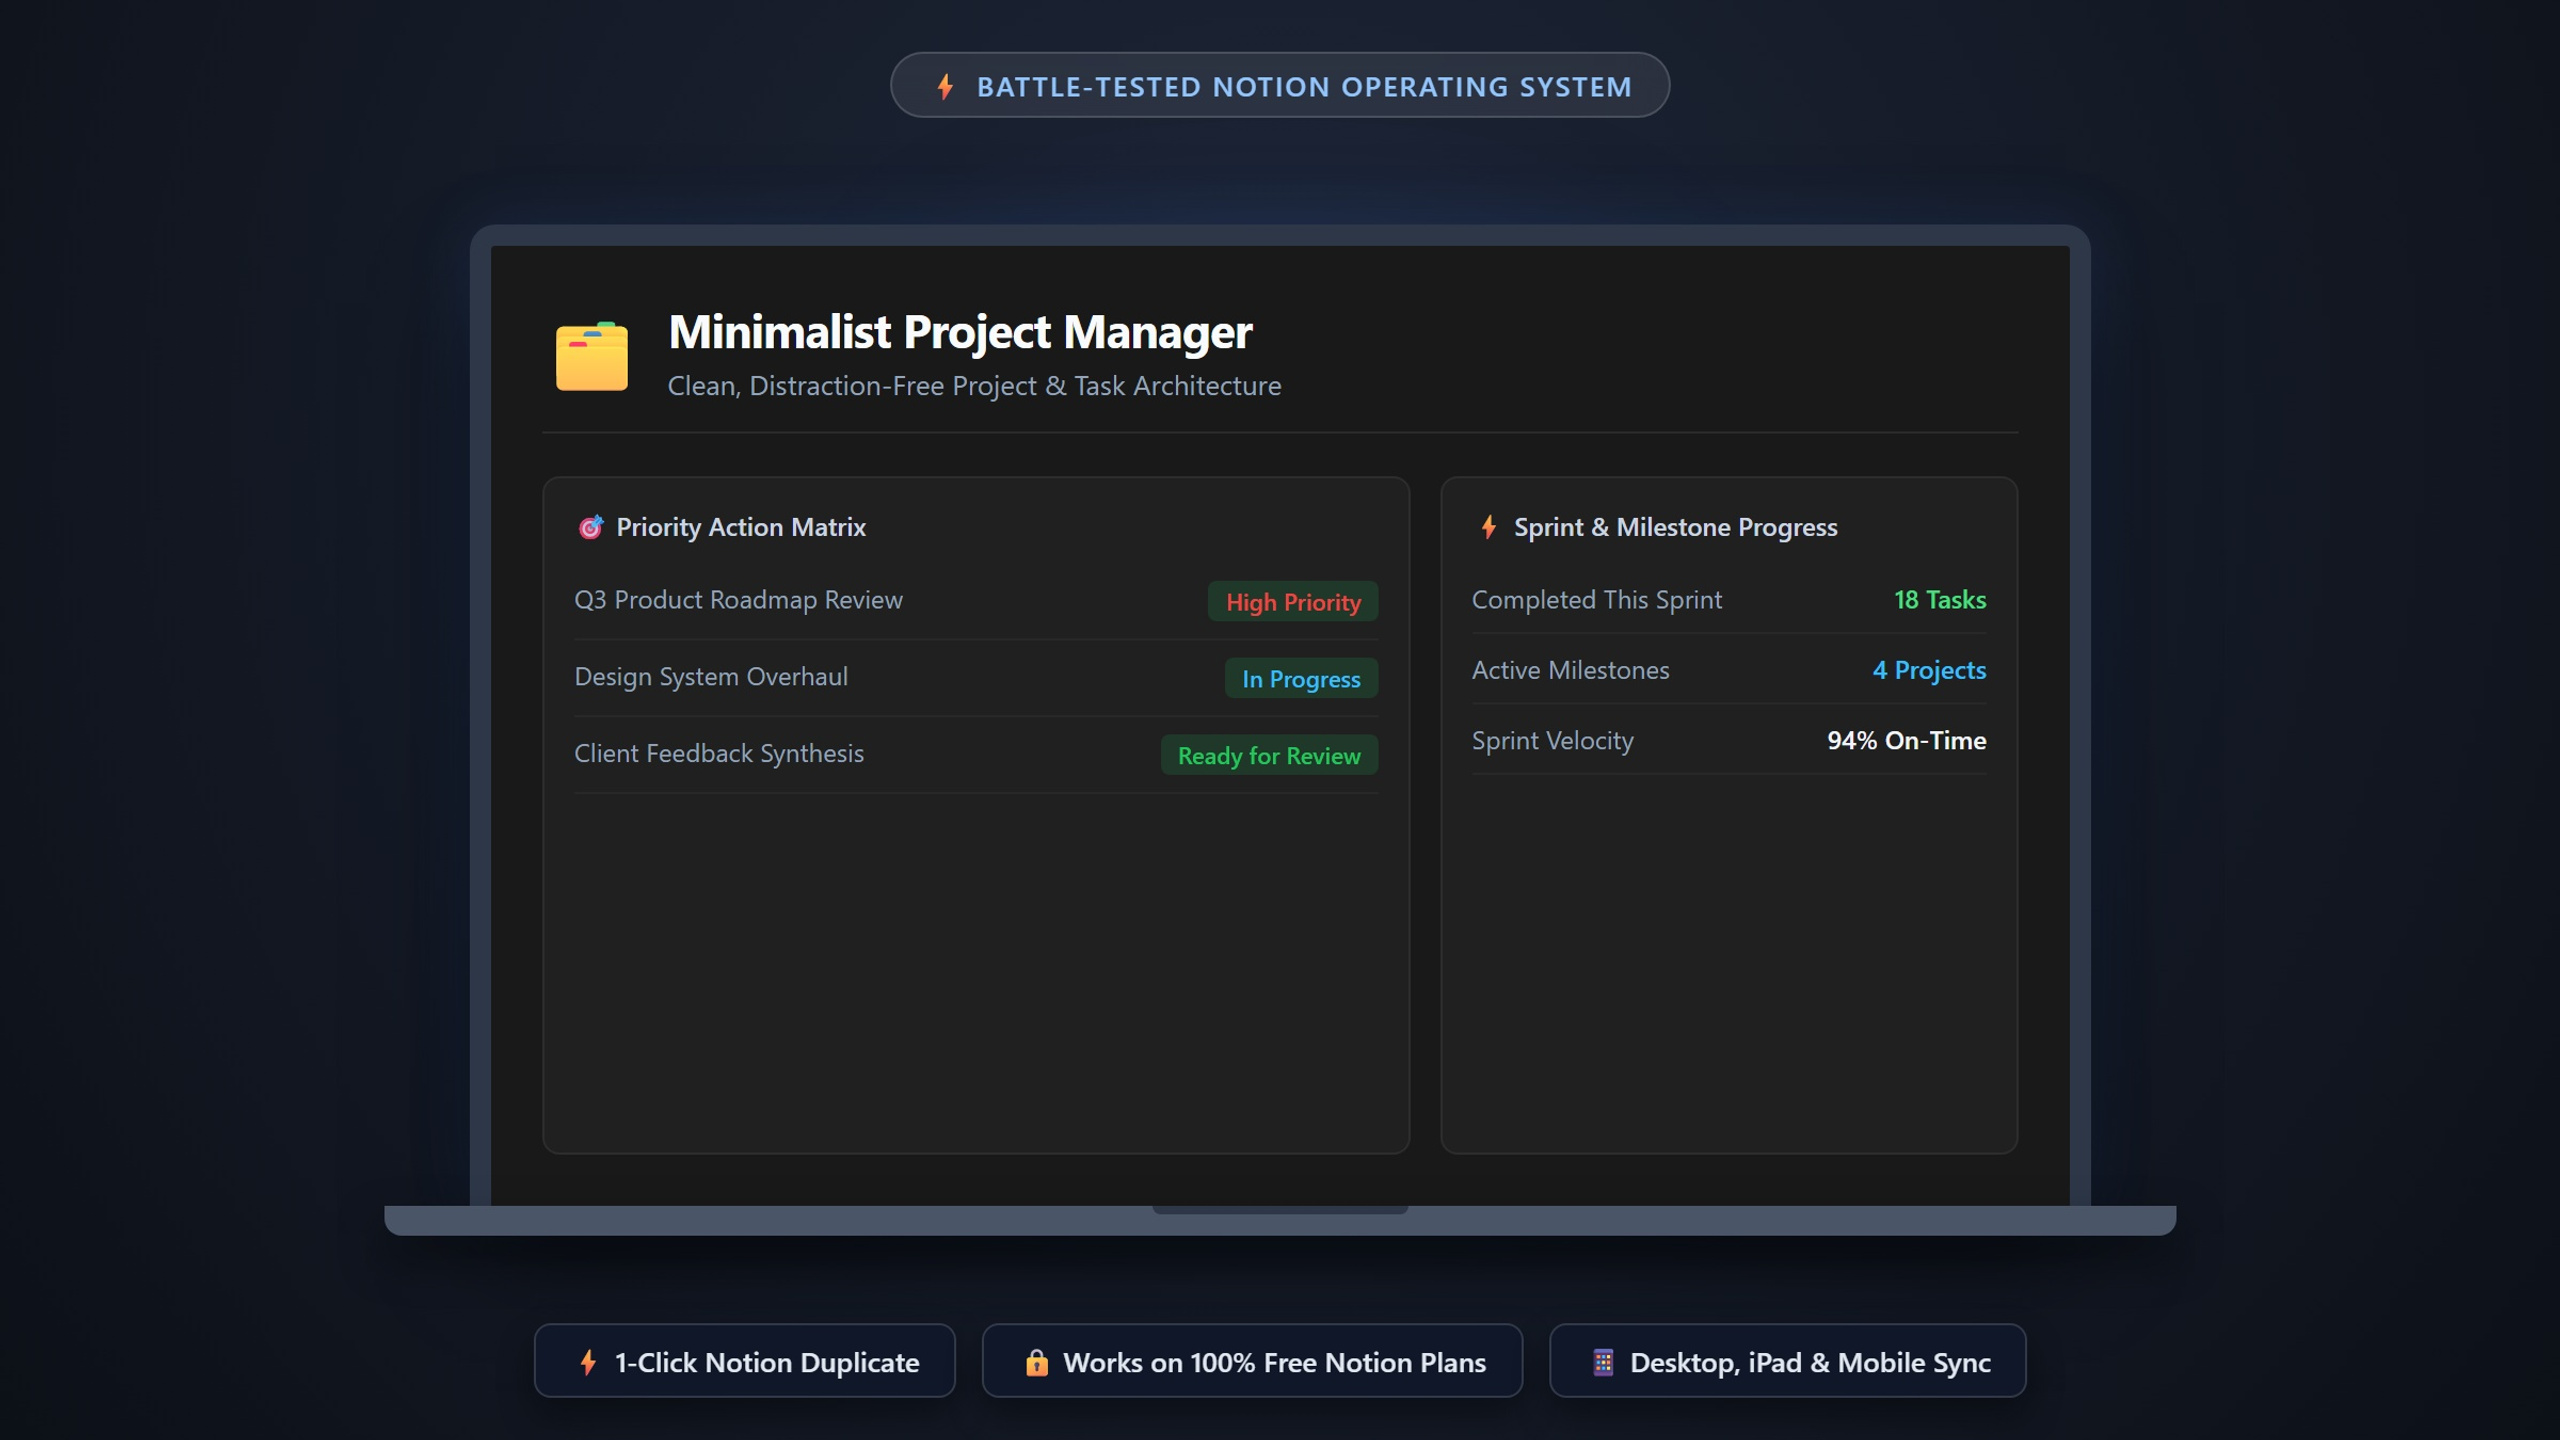Click the In Progress status tag
This screenshot has width=2560, height=1440.
click(x=1301, y=678)
